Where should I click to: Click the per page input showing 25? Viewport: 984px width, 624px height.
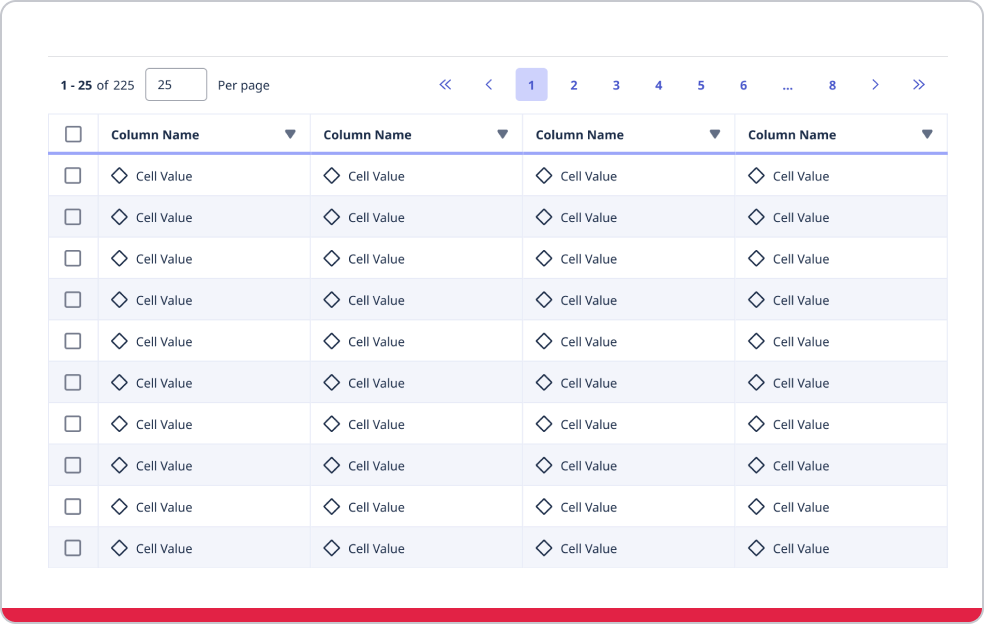(x=176, y=85)
